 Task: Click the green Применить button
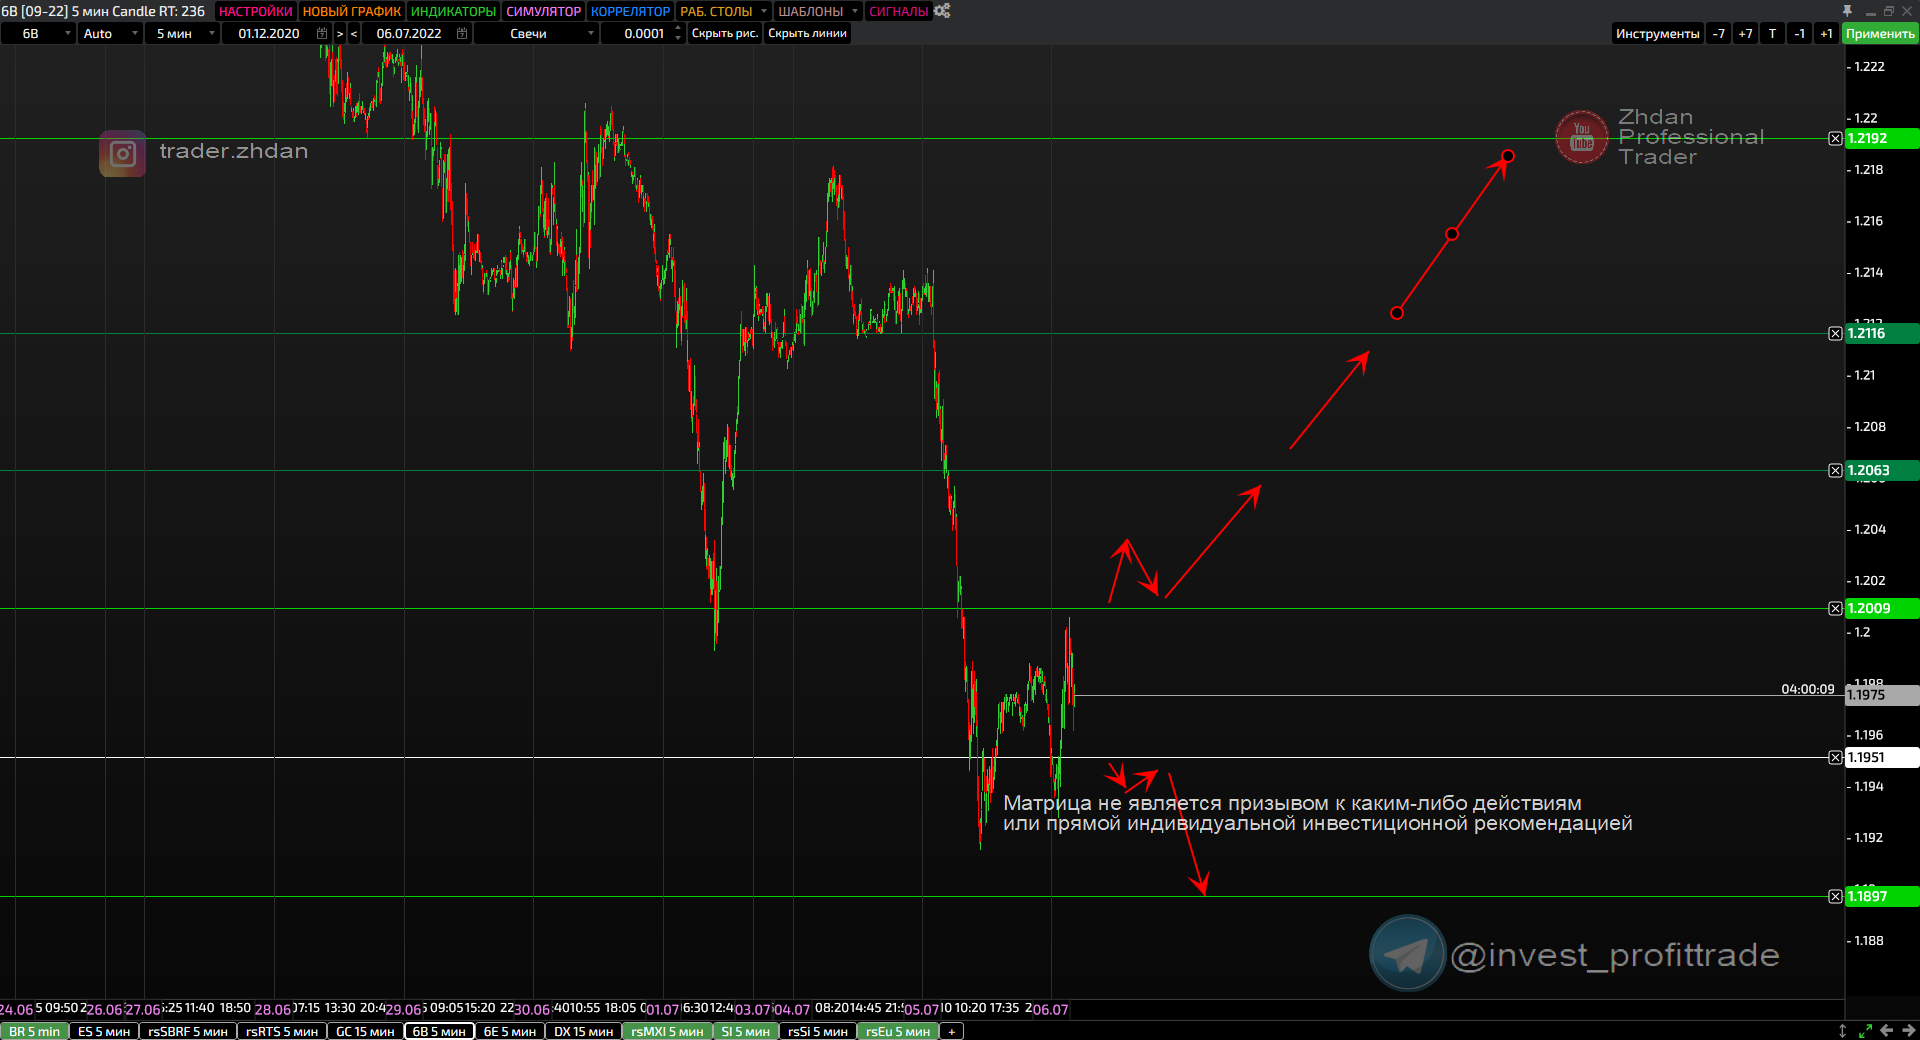pos(1880,33)
